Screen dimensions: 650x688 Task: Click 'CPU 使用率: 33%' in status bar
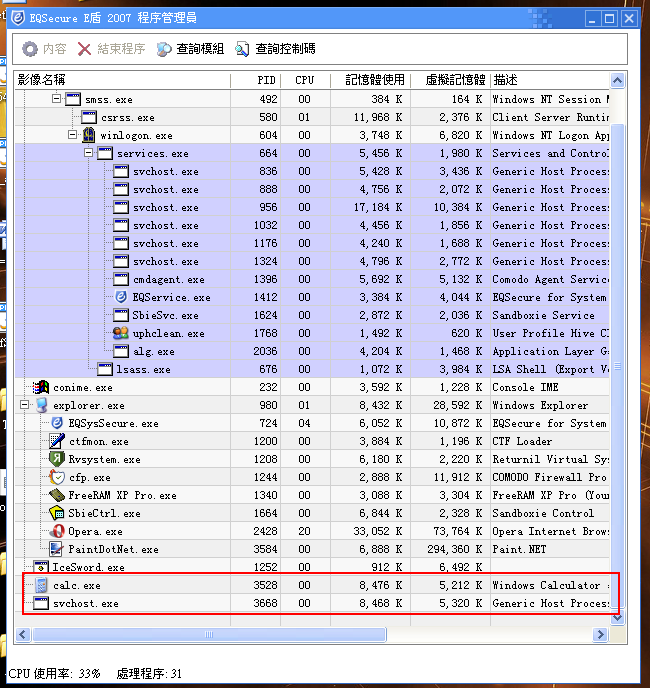pos(54,673)
